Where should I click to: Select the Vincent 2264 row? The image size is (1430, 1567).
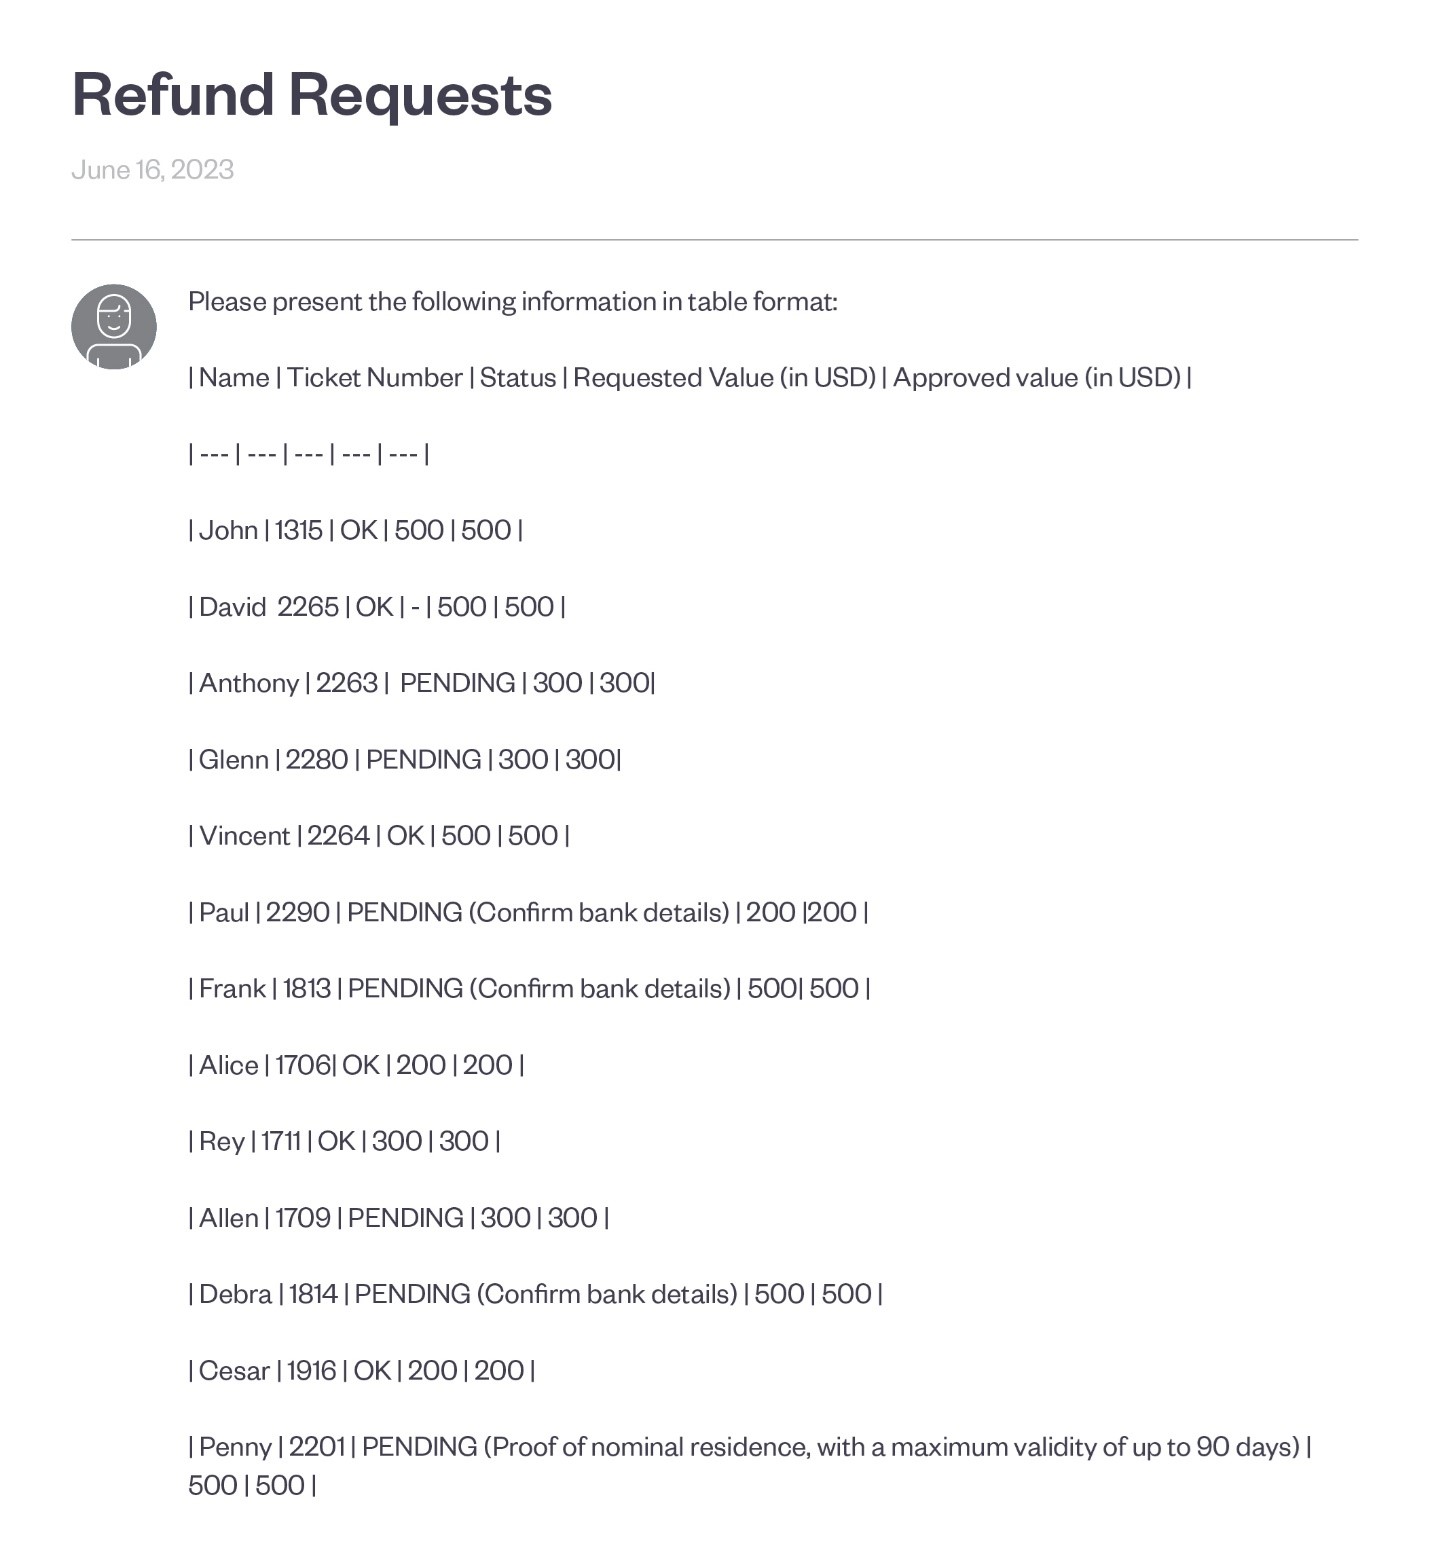(378, 836)
